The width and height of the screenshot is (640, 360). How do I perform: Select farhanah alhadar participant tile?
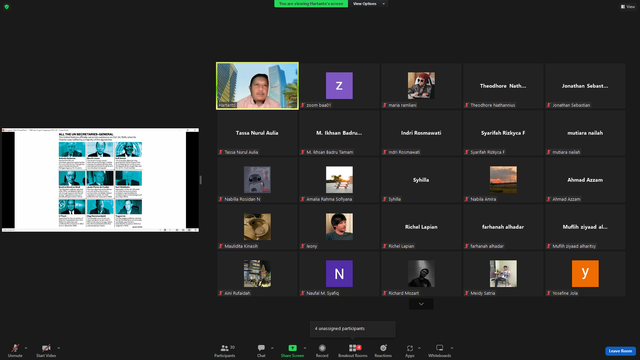click(x=503, y=227)
